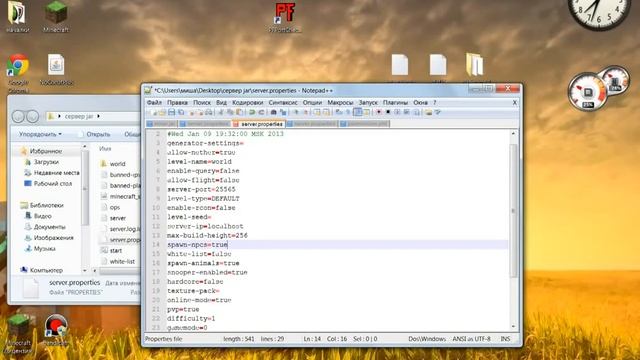
Task: Select Документы in the Explorer sidebar
Action: (45, 227)
